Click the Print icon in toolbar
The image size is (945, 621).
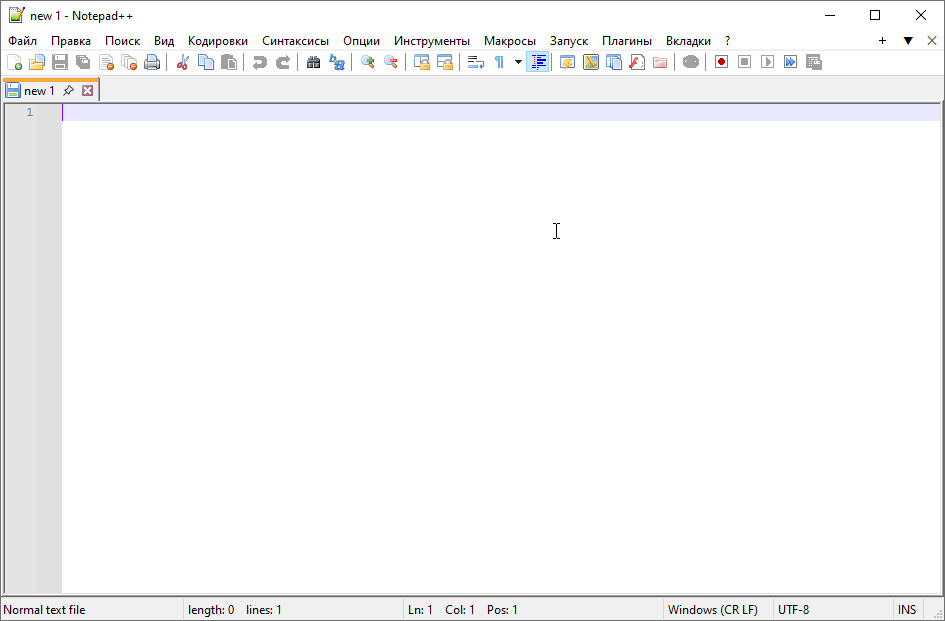(x=152, y=62)
